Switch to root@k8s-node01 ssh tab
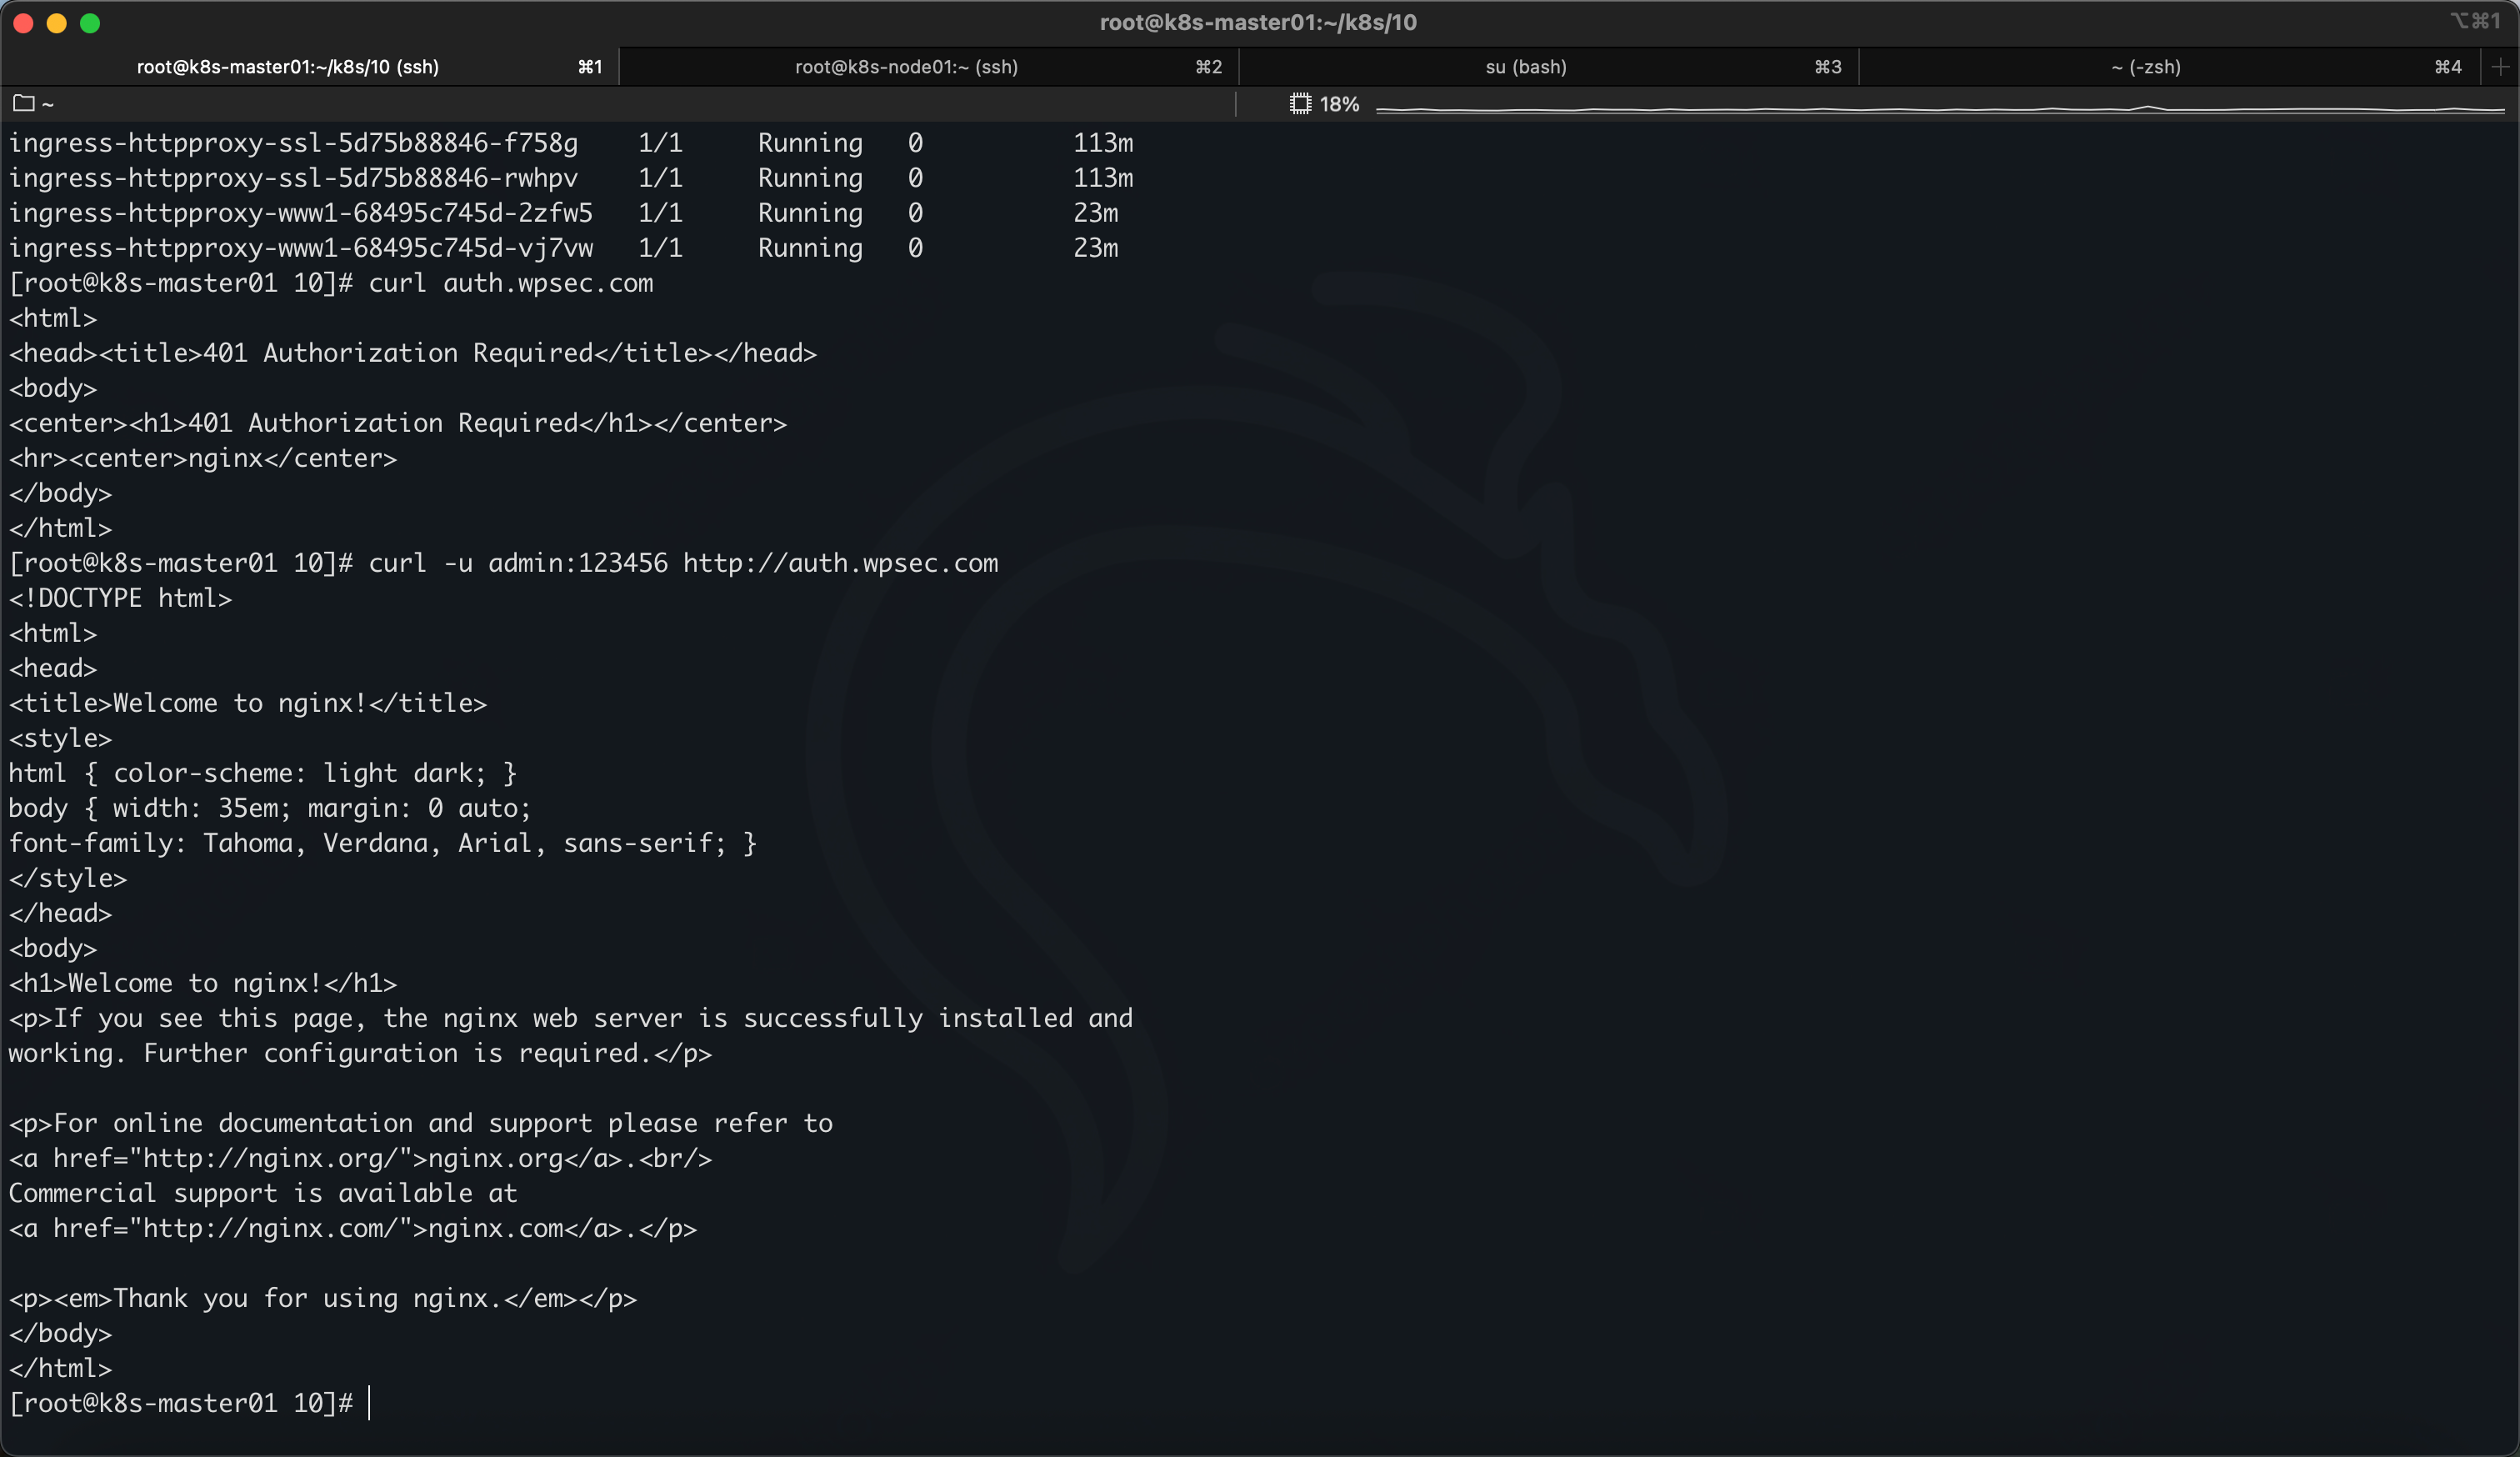Image resolution: width=2520 pixels, height=1457 pixels. pos(906,67)
